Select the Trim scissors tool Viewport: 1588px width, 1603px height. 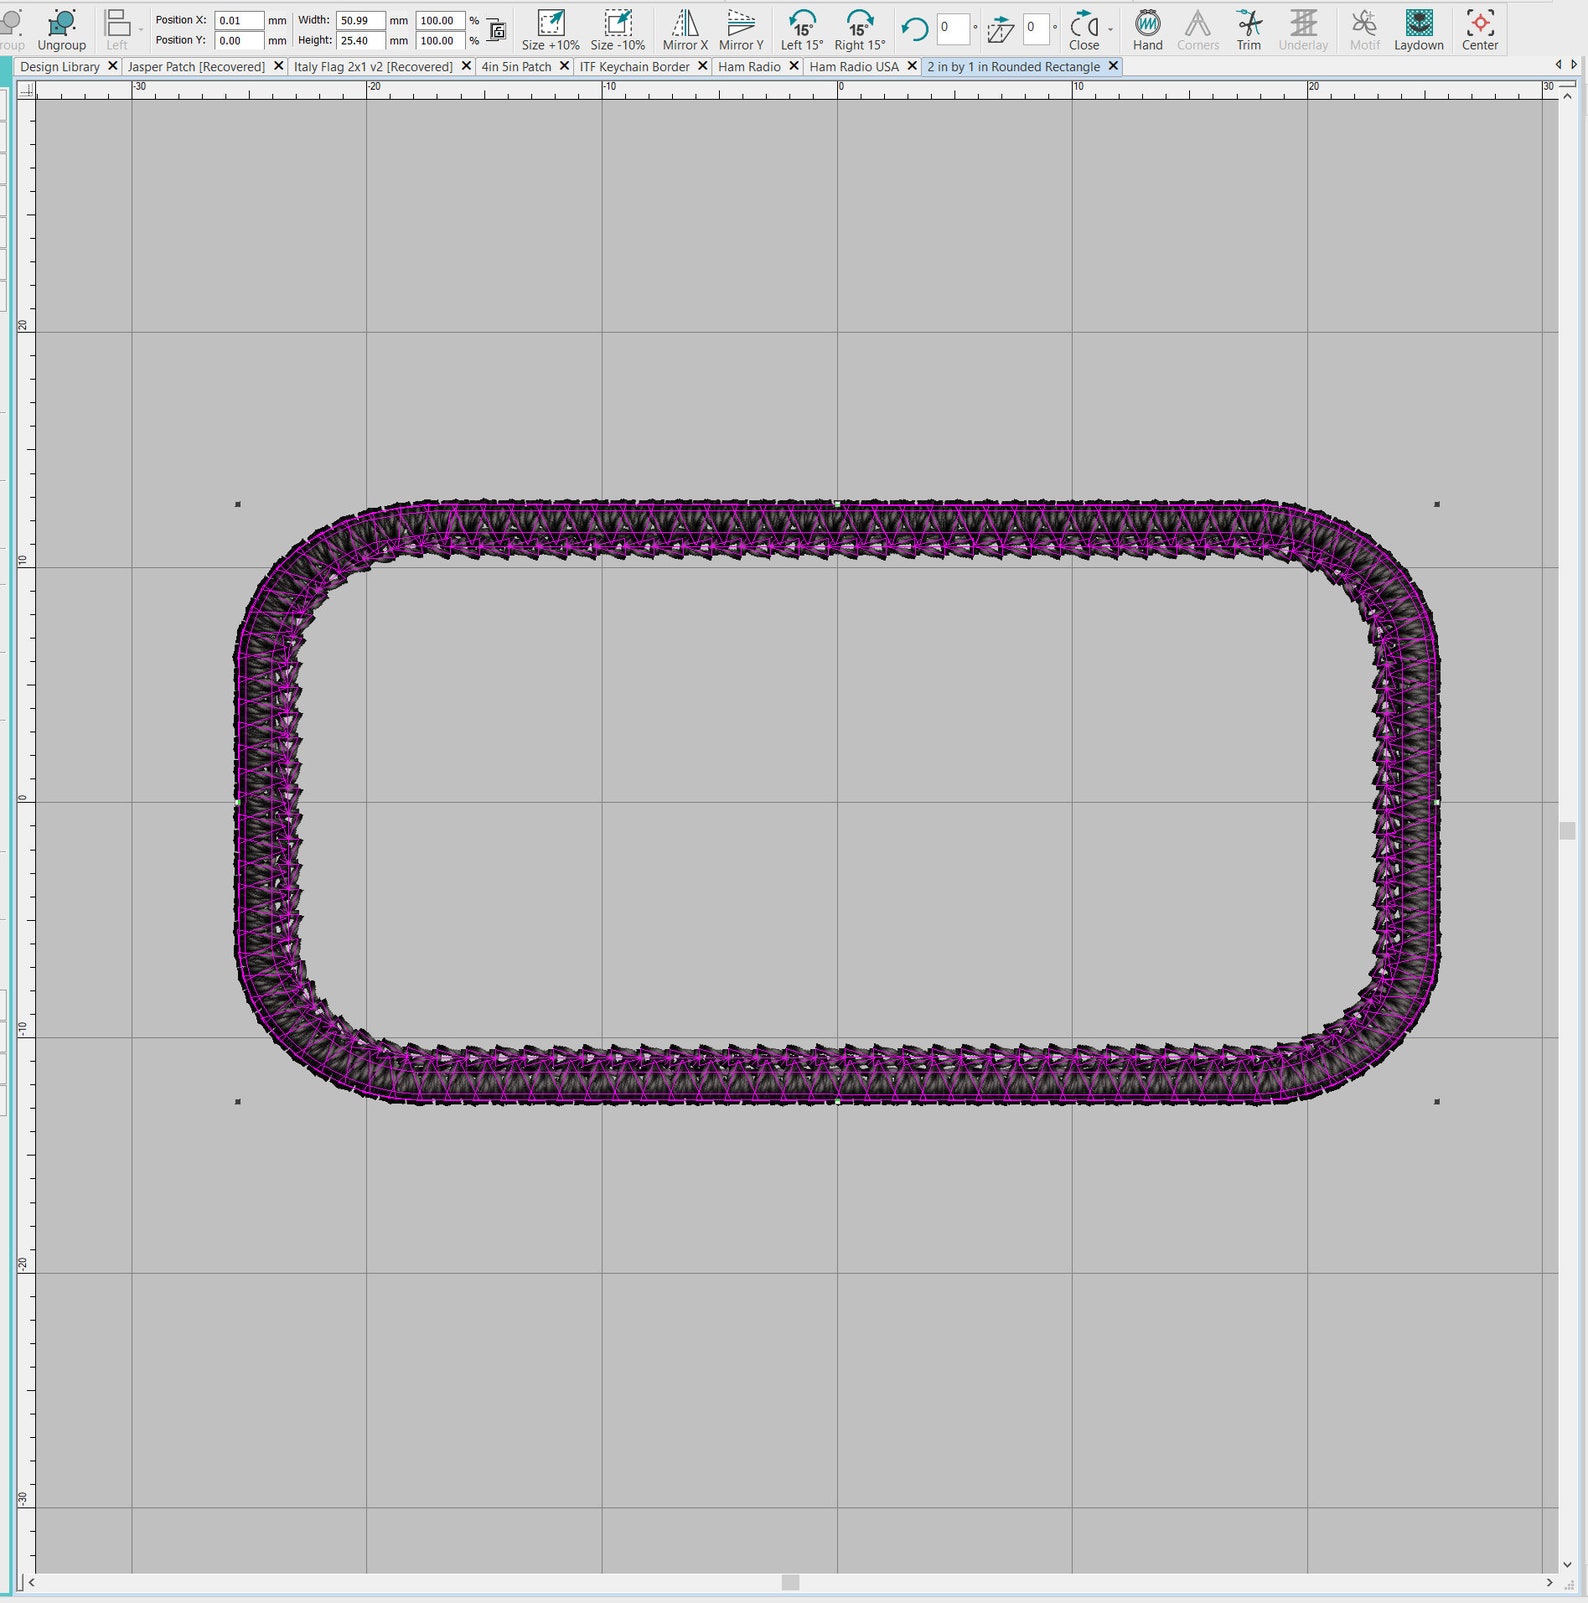[1249, 30]
